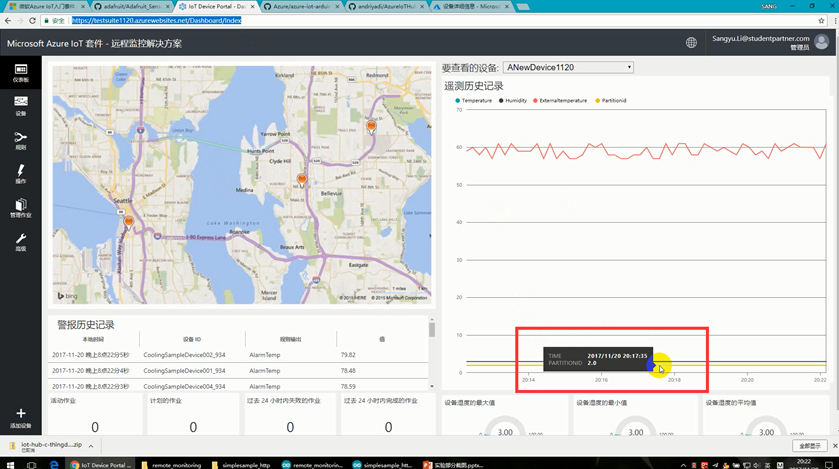Click the device max temperature gauge
Screen dimensions: 839x469
(505, 426)
